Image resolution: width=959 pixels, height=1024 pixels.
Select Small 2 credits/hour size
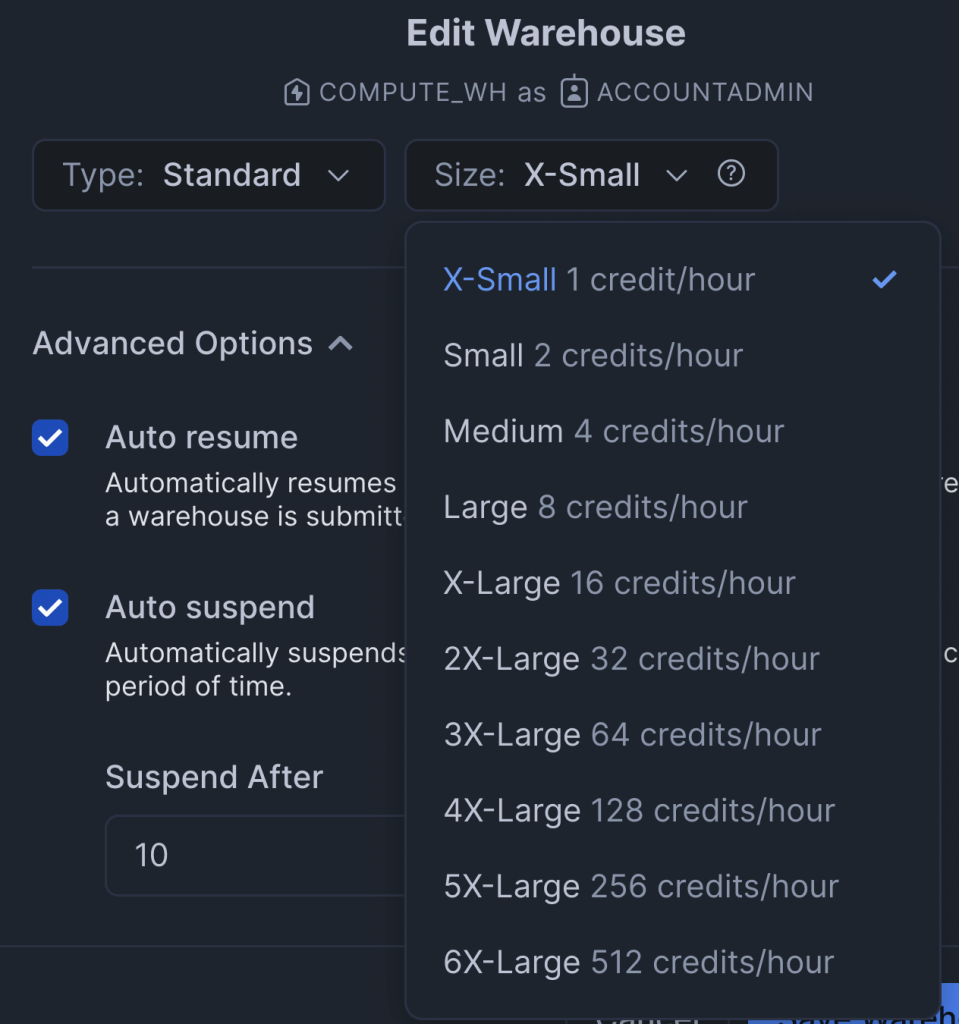click(592, 356)
